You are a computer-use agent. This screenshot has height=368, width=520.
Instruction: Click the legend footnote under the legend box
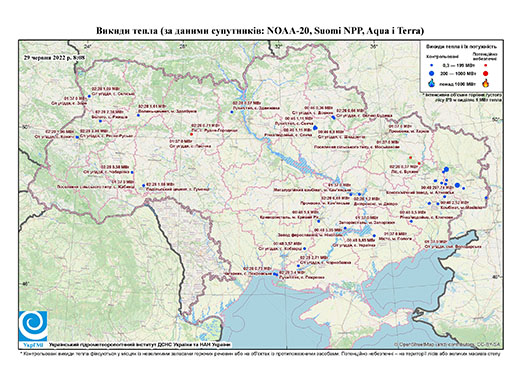click(463, 97)
